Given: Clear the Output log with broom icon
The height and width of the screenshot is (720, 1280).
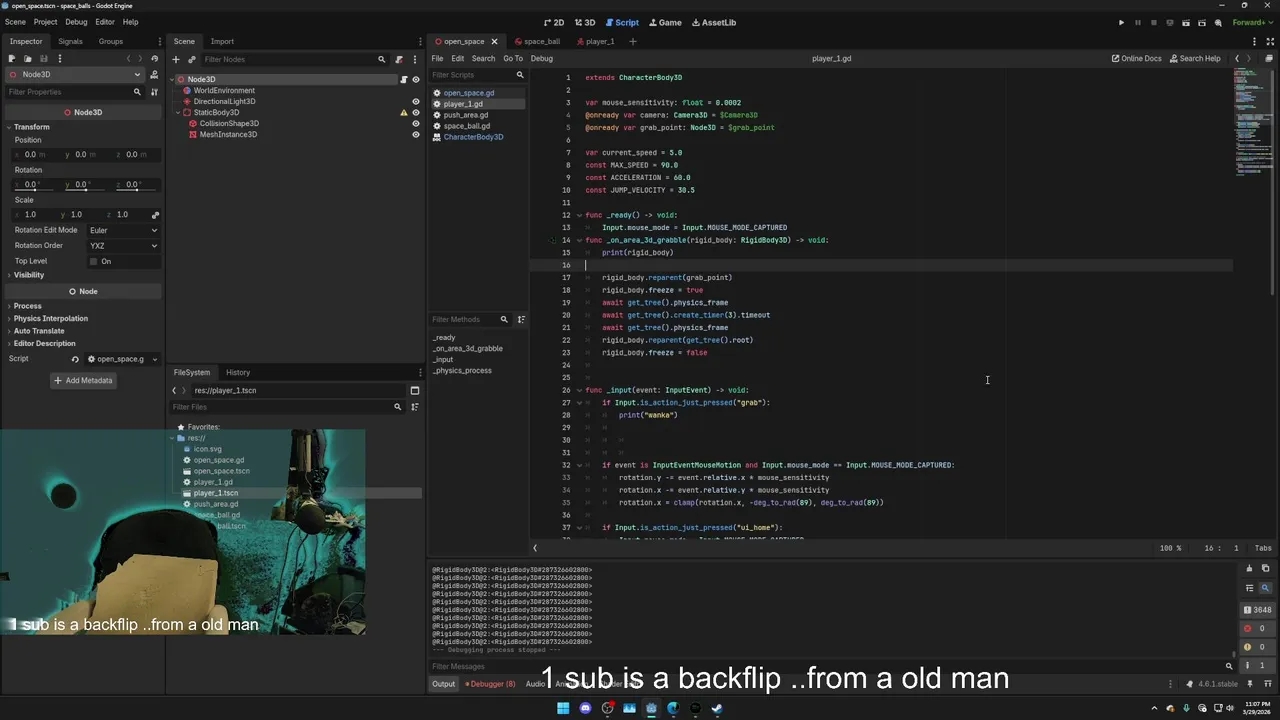Looking at the screenshot, I should [x=1249, y=569].
